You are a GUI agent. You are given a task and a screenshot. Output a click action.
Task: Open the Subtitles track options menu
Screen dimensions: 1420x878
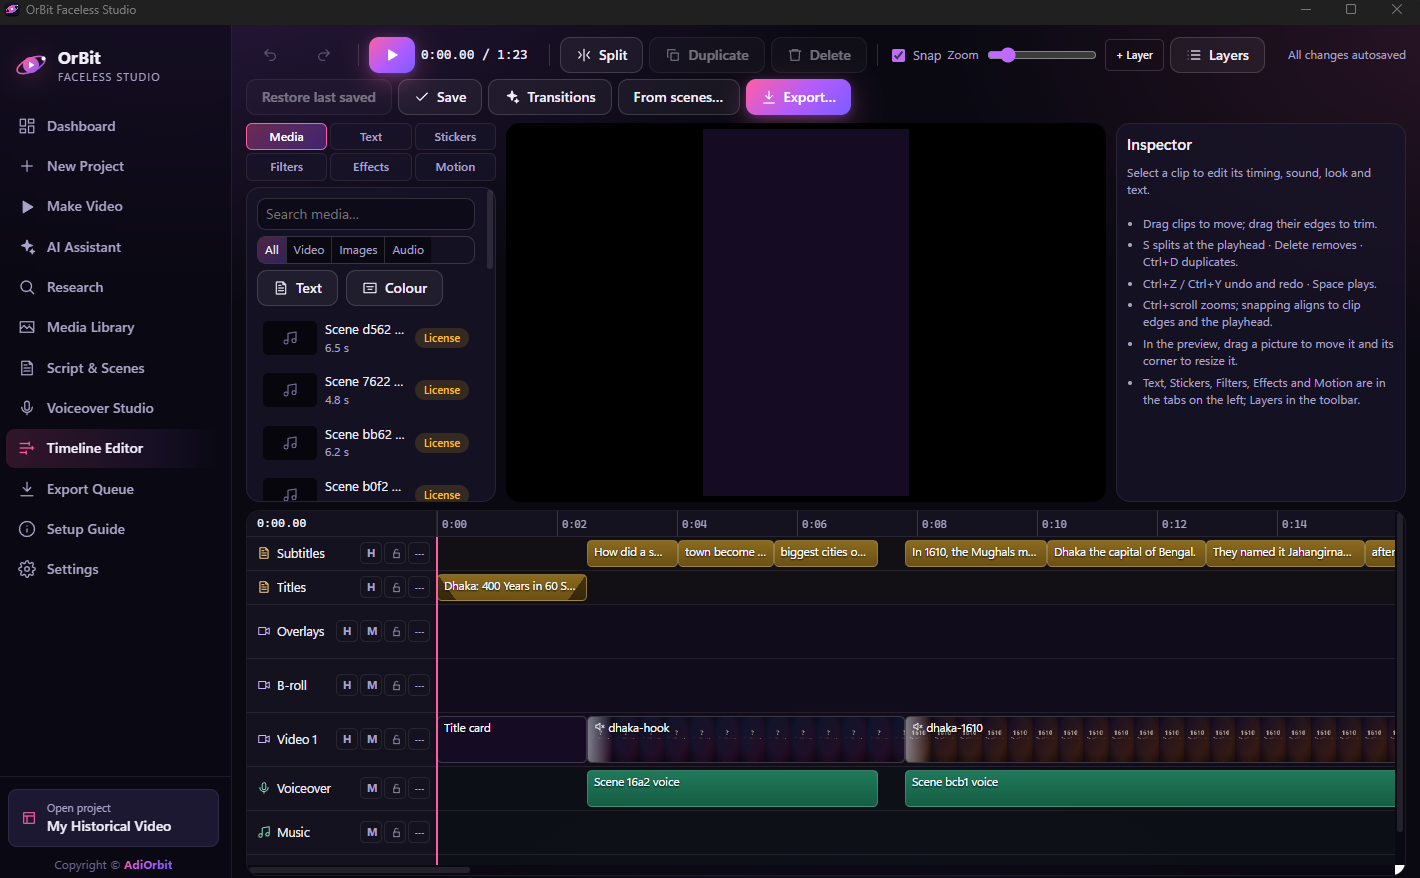click(420, 553)
